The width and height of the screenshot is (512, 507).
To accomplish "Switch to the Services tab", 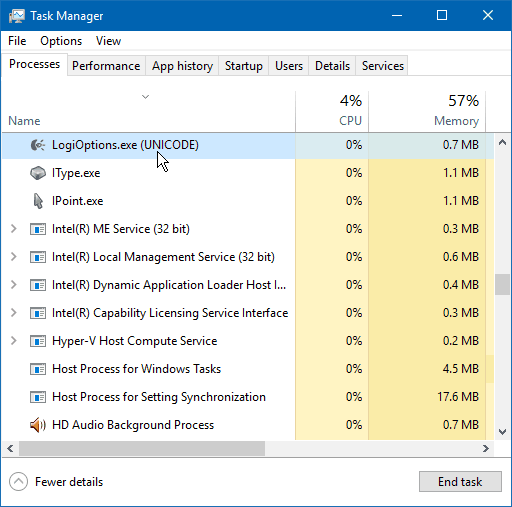I will click(x=383, y=66).
